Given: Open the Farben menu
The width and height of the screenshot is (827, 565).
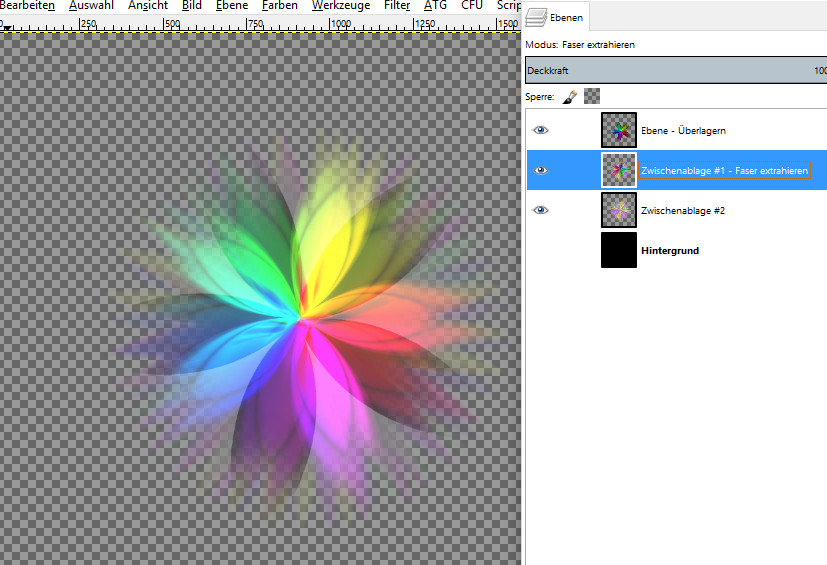Looking at the screenshot, I should (x=280, y=6).
